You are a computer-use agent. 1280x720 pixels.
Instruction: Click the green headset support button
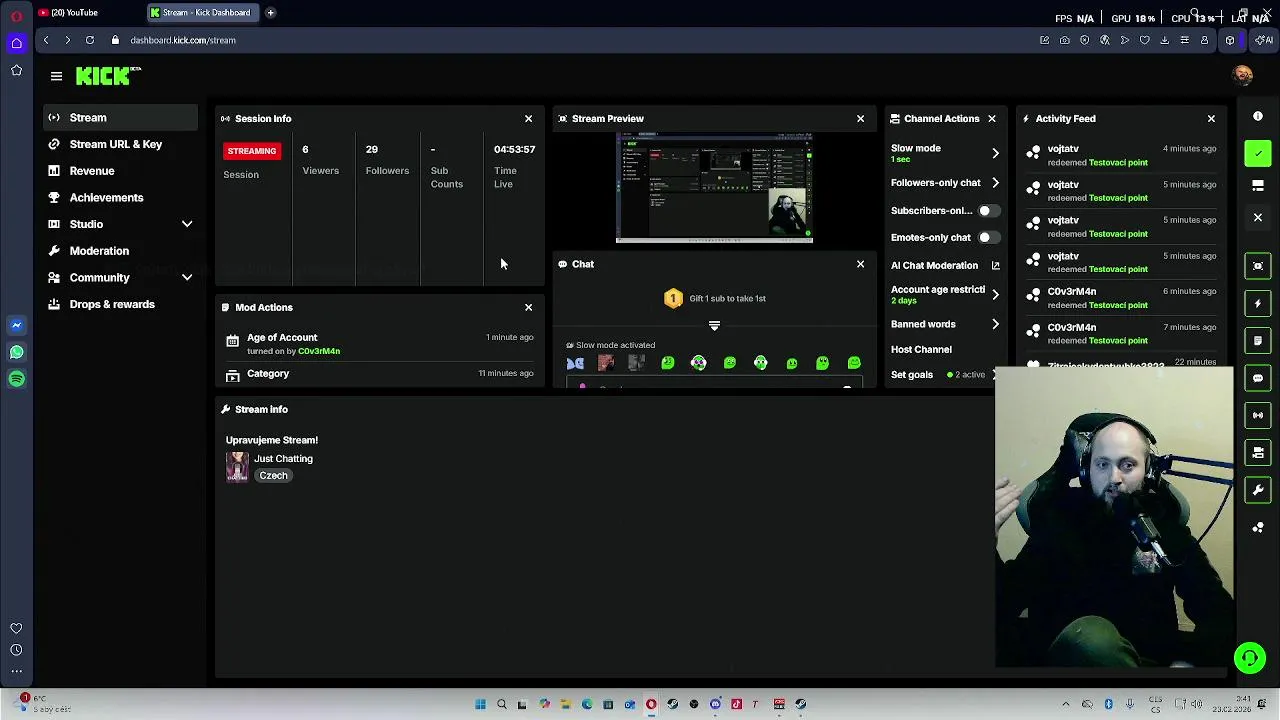click(1249, 658)
